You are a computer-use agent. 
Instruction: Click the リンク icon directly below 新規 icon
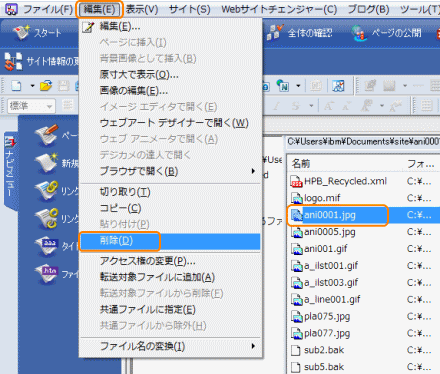point(47,190)
